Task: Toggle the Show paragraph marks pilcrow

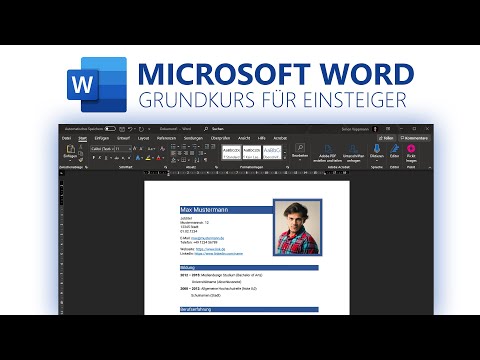Action: point(205,160)
